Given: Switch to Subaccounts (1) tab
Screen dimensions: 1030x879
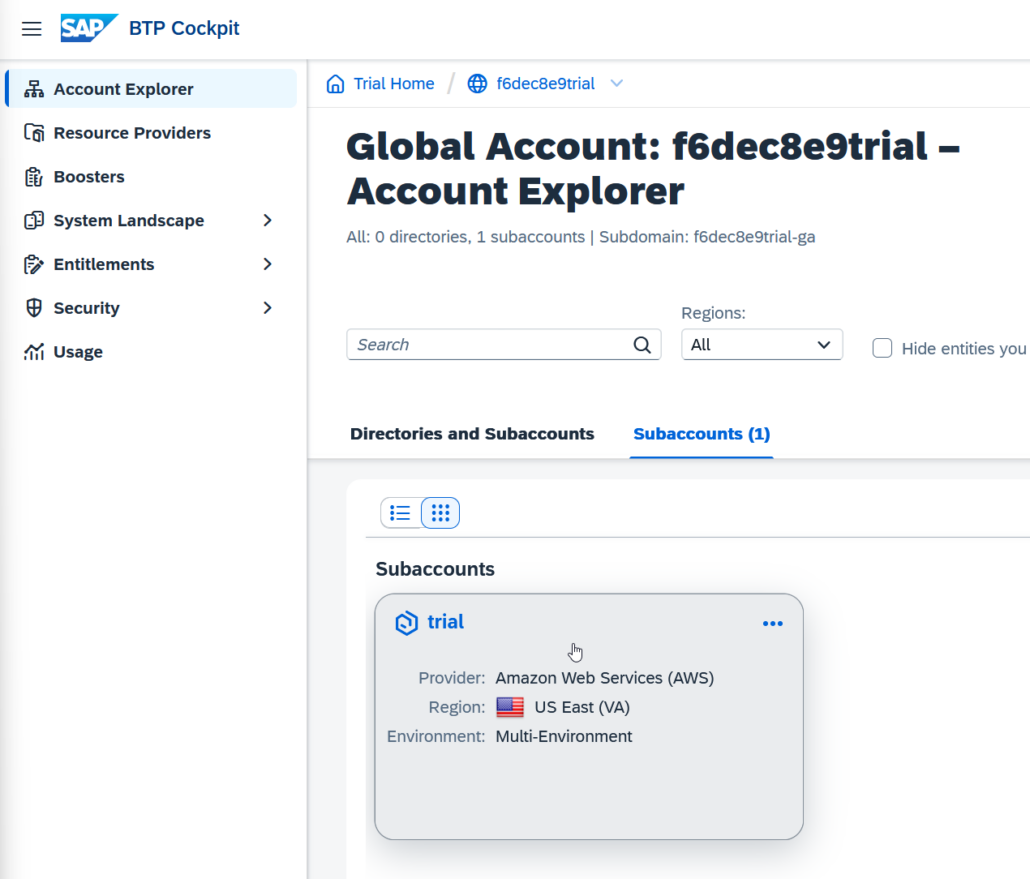Looking at the screenshot, I should point(702,434).
